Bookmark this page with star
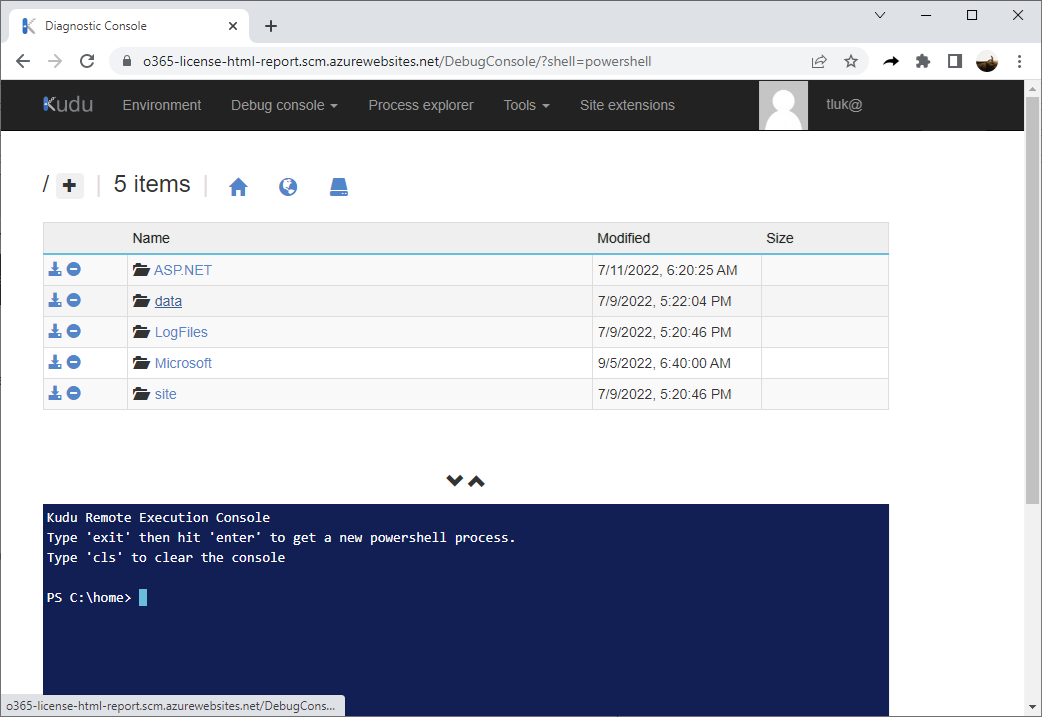Image resolution: width=1042 pixels, height=717 pixels. coord(851,61)
